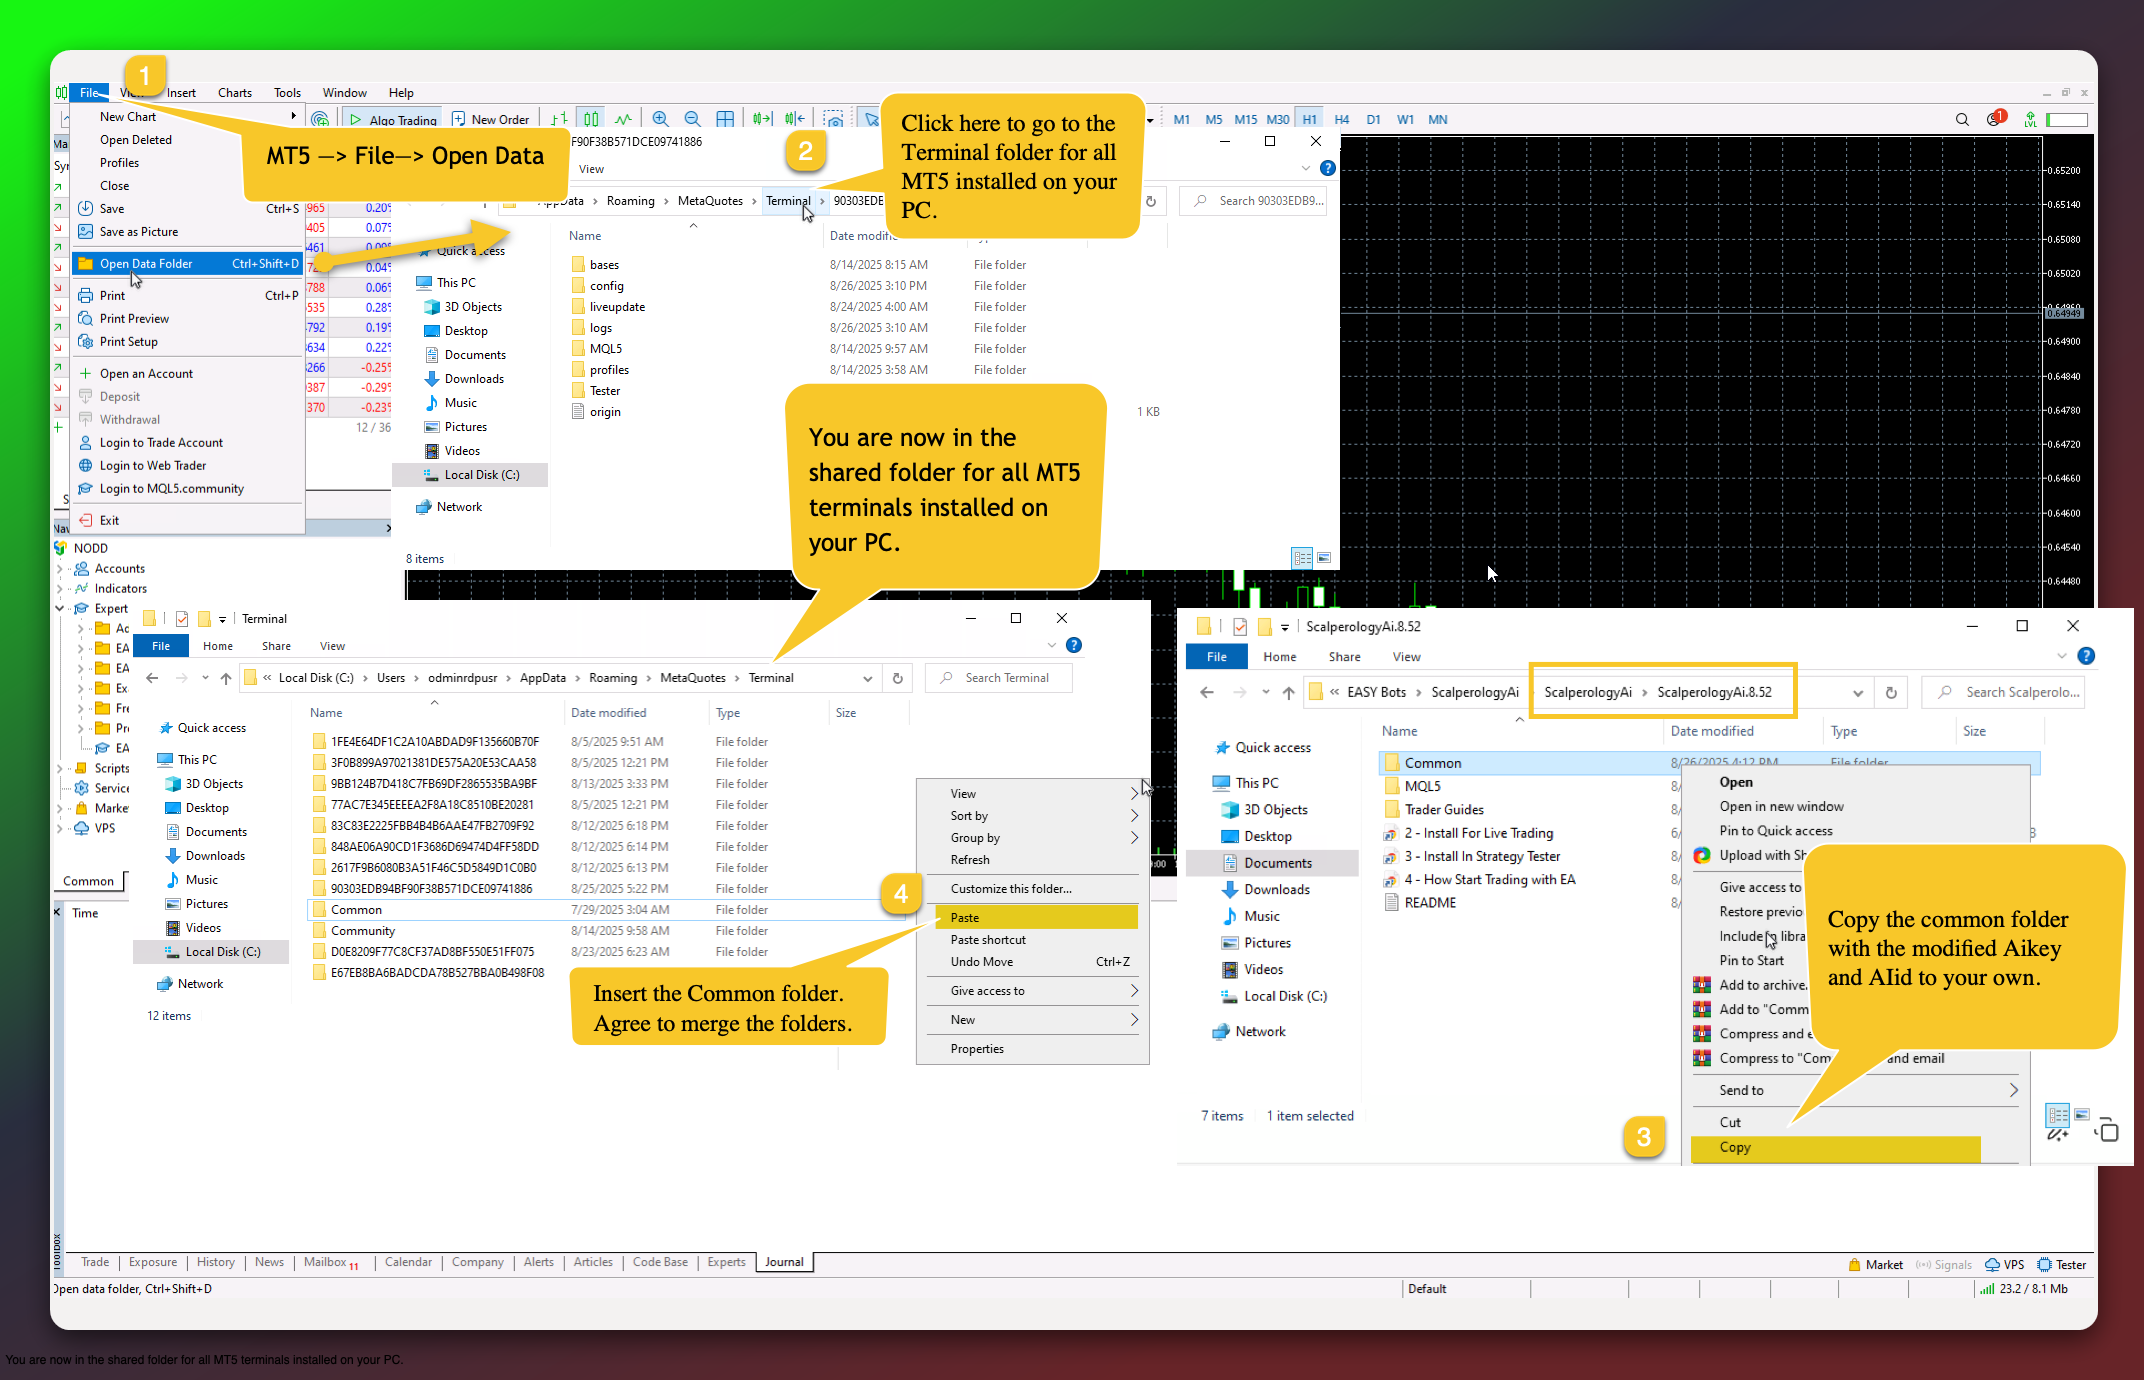Click the tile windows grid icon
This screenshot has width=2144, height=1380.
(x=725, y=119)
